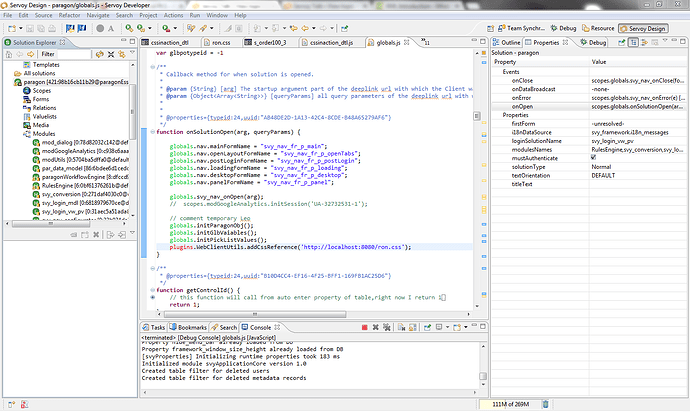Click the letter A font icon in toolbar

click(x=111, y=28)
